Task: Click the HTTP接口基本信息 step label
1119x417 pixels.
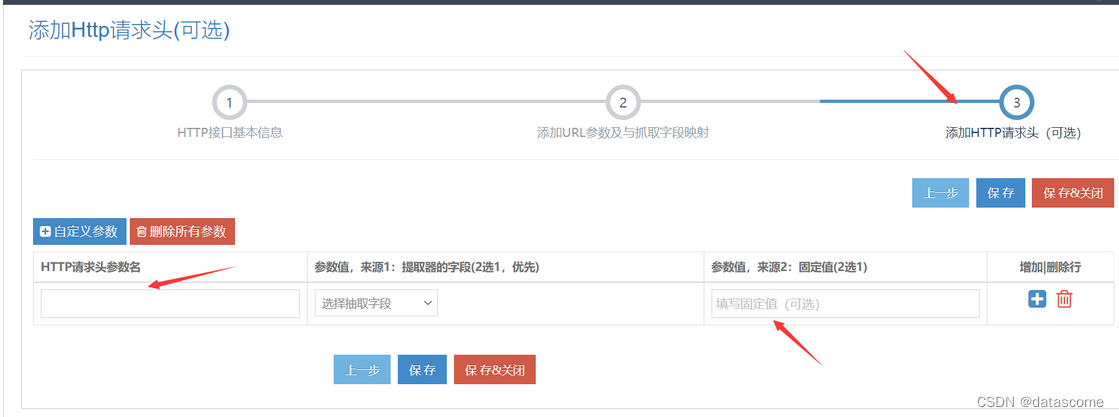Action: coord(230,133)
